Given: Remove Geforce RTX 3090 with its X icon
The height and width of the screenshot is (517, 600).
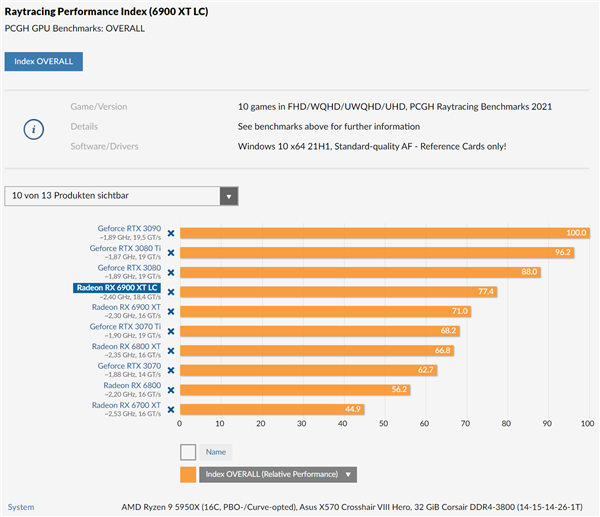Looking at the screenshot, I should [x=170, y=233].
